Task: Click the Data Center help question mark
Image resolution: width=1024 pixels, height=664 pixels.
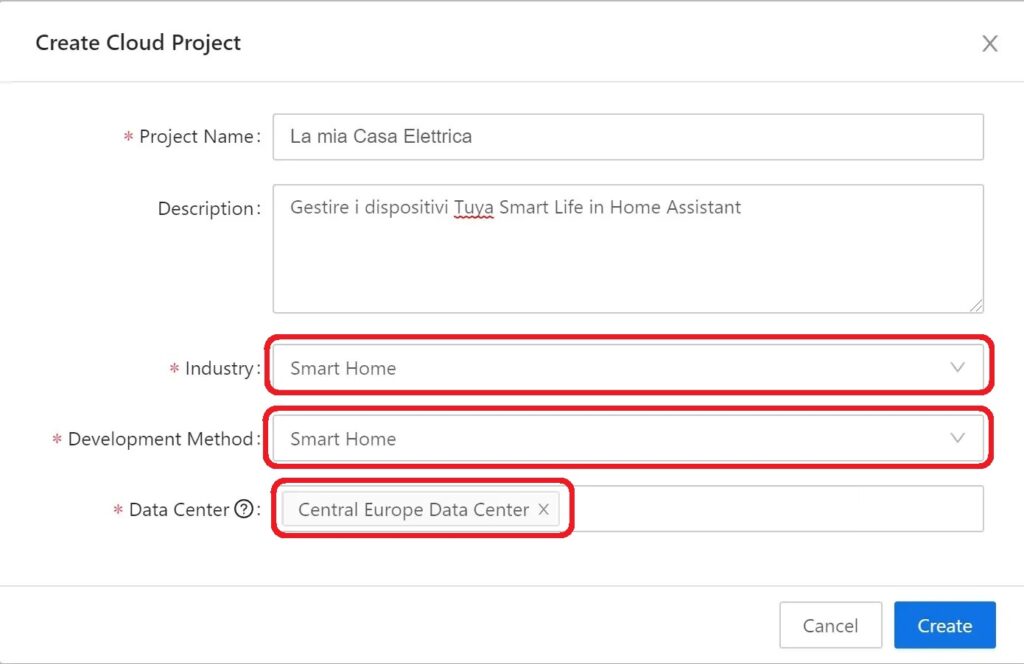Action: [243, 509]
